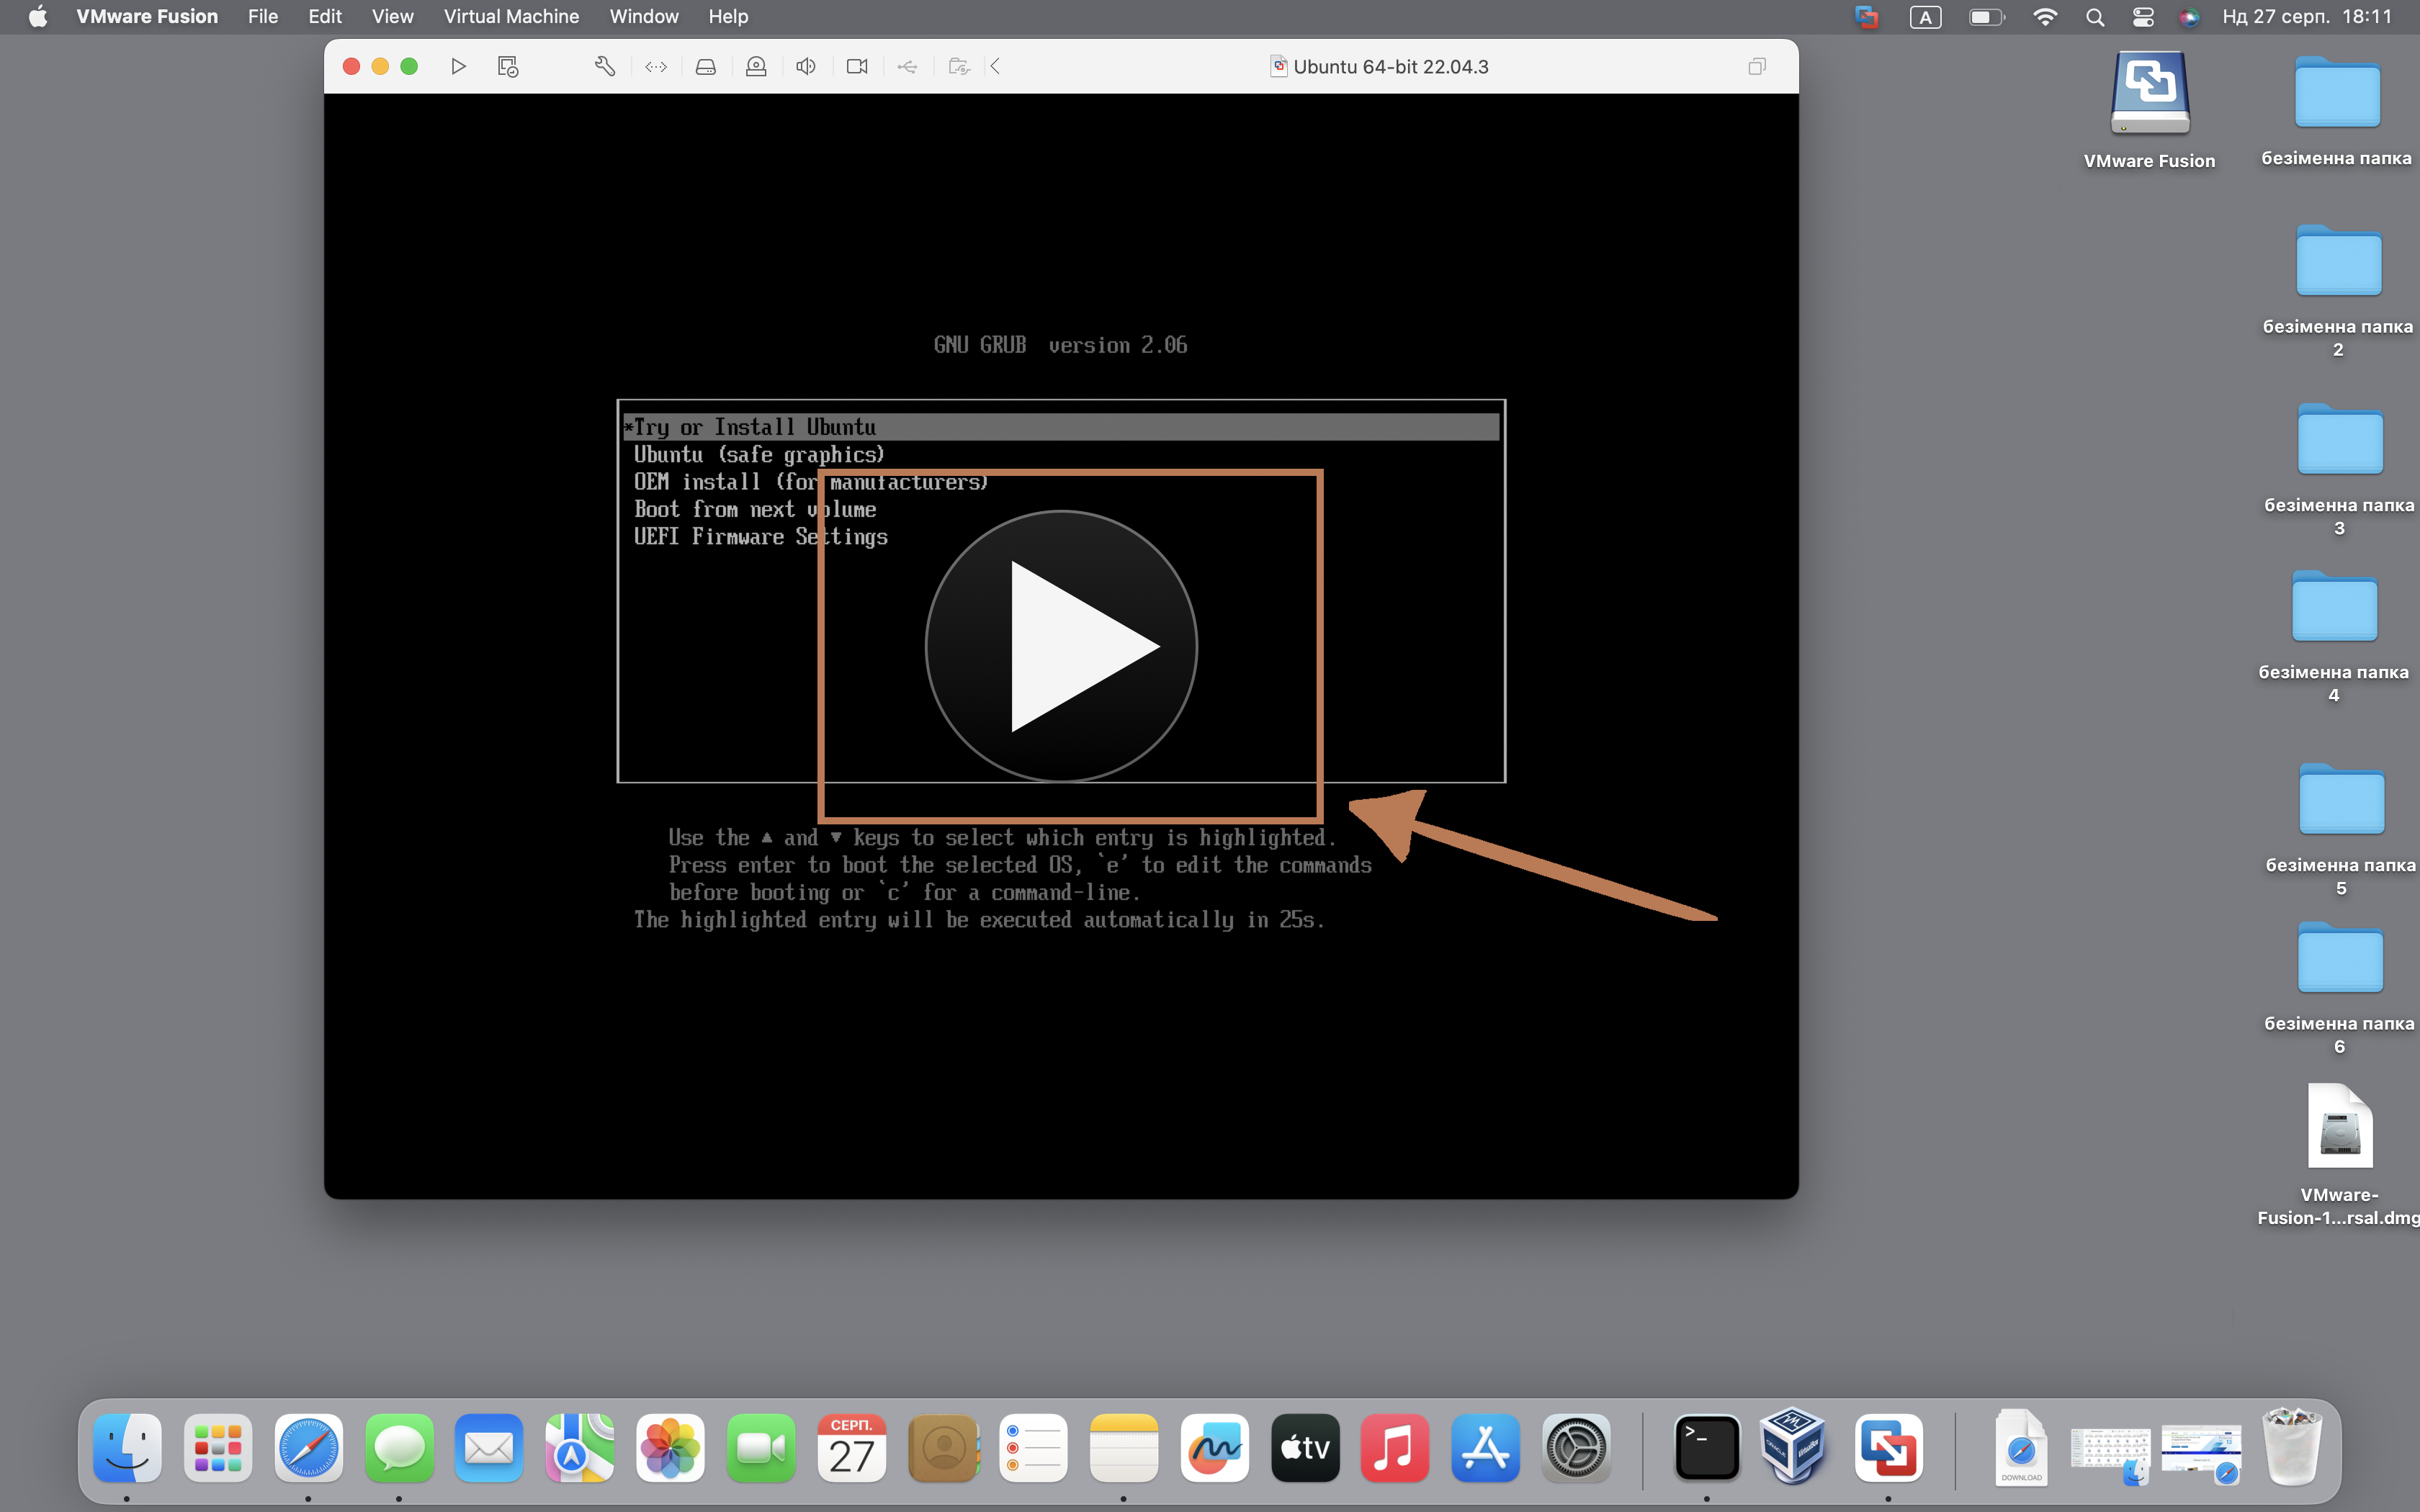This screenshot has height=1512, width=2420.
Task: Open VirtualBox from the Dock
Action: [1793, 1447]
